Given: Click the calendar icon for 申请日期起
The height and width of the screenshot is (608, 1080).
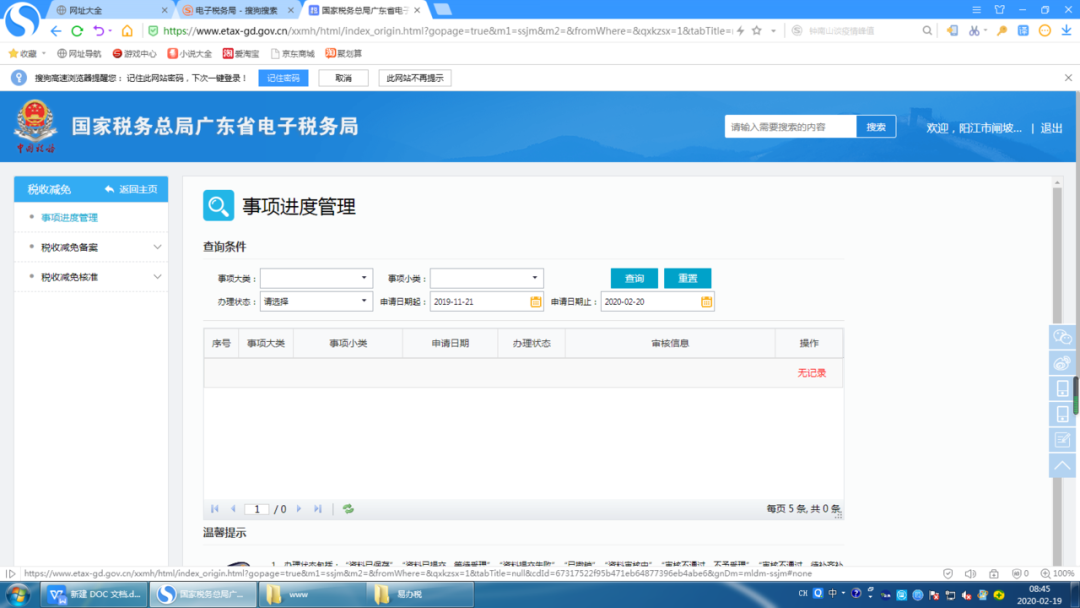Looking at the screenshot, I should click(x=535, y=302).
